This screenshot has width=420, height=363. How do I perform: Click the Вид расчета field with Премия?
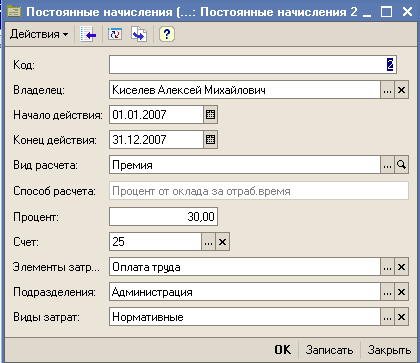click(x=245, y=165)
